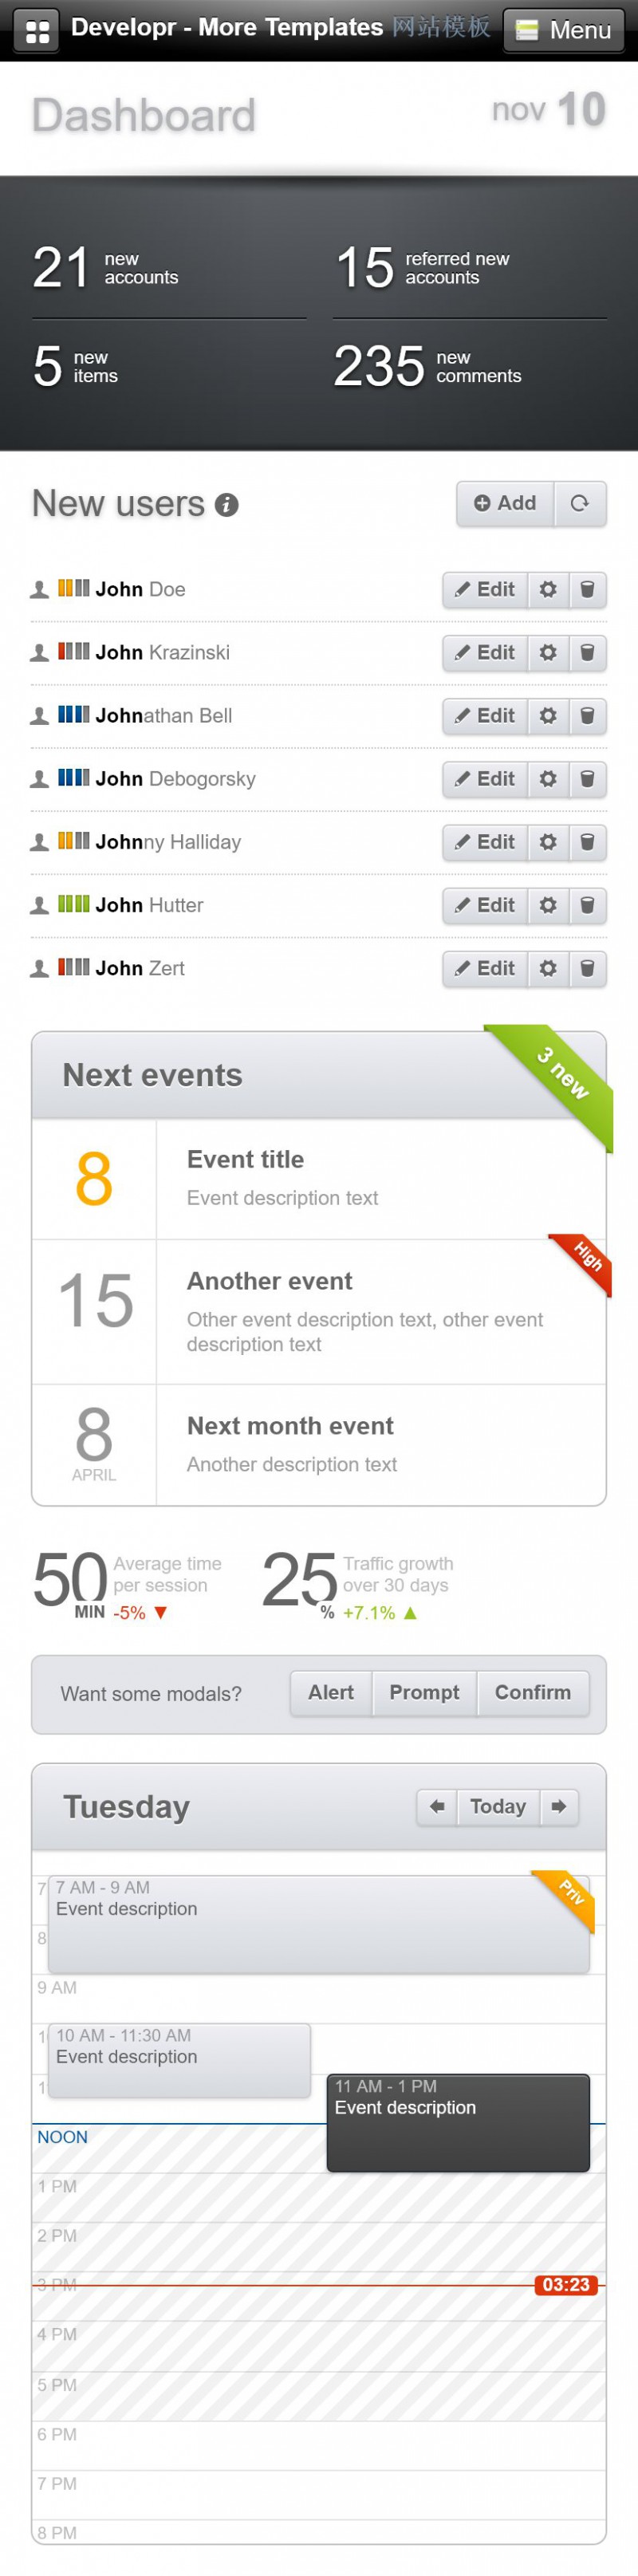The width and height of the screenshot is (638, 2576).
Task: Open settings gear for John Debogorsky
Action: [548, 778]
